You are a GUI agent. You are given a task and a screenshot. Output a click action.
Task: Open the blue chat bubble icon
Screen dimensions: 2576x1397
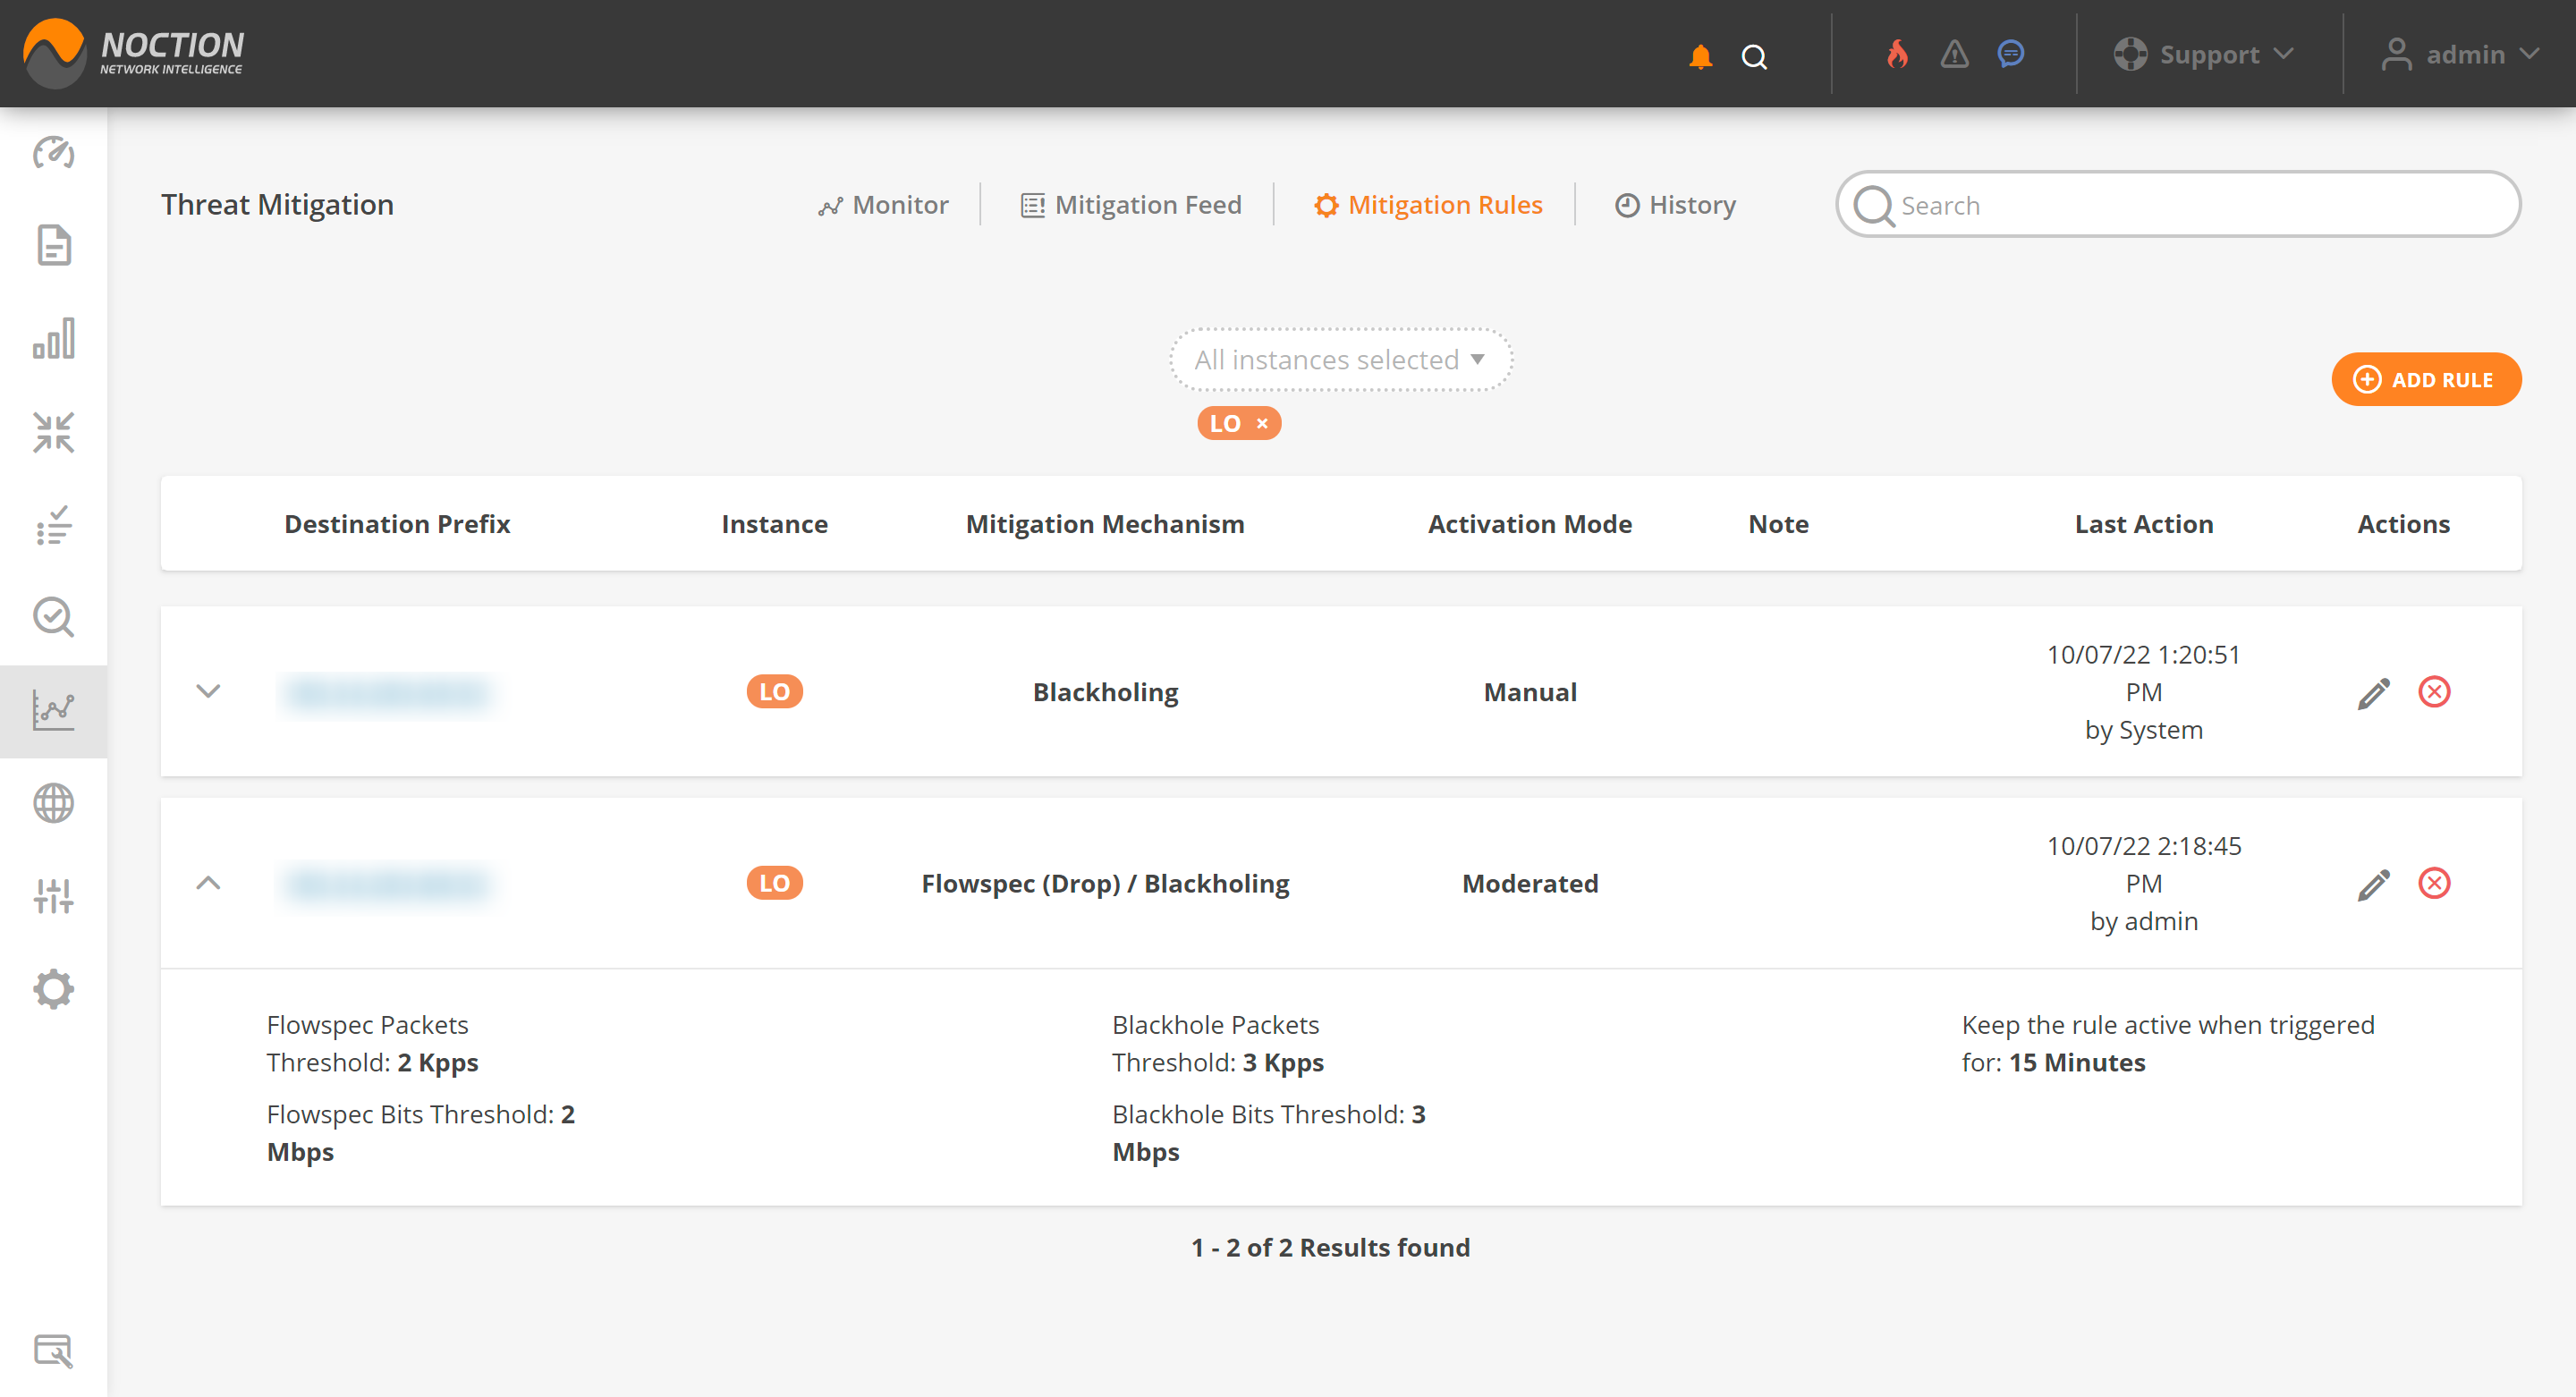tap(2011, 54)
